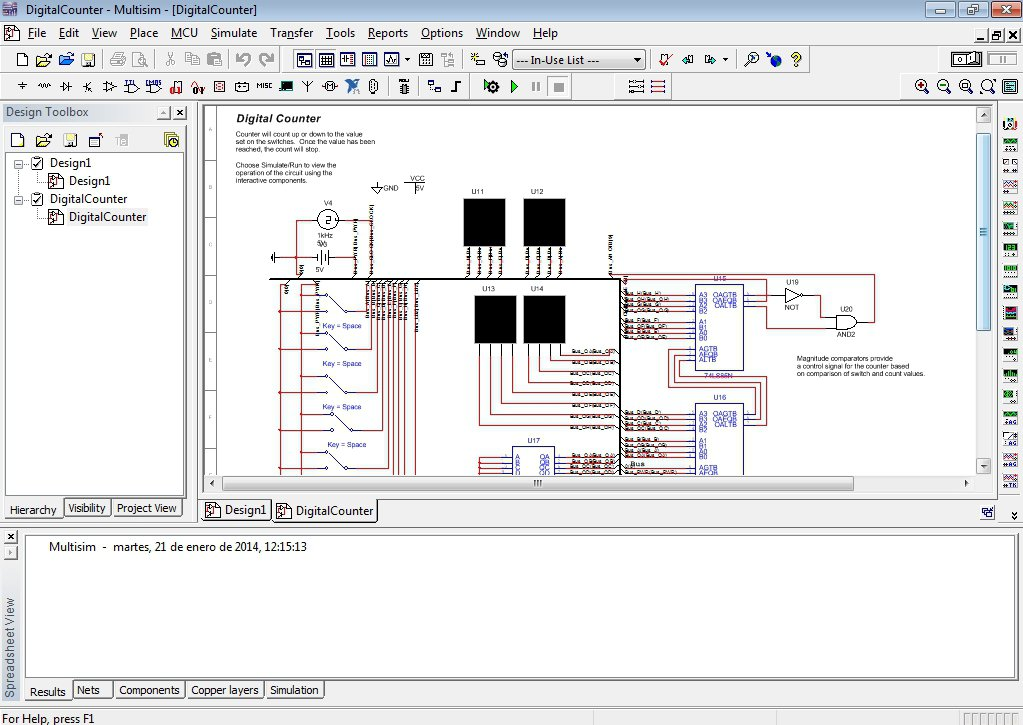Switch to the Design1 schematic tab

point(238,510)
